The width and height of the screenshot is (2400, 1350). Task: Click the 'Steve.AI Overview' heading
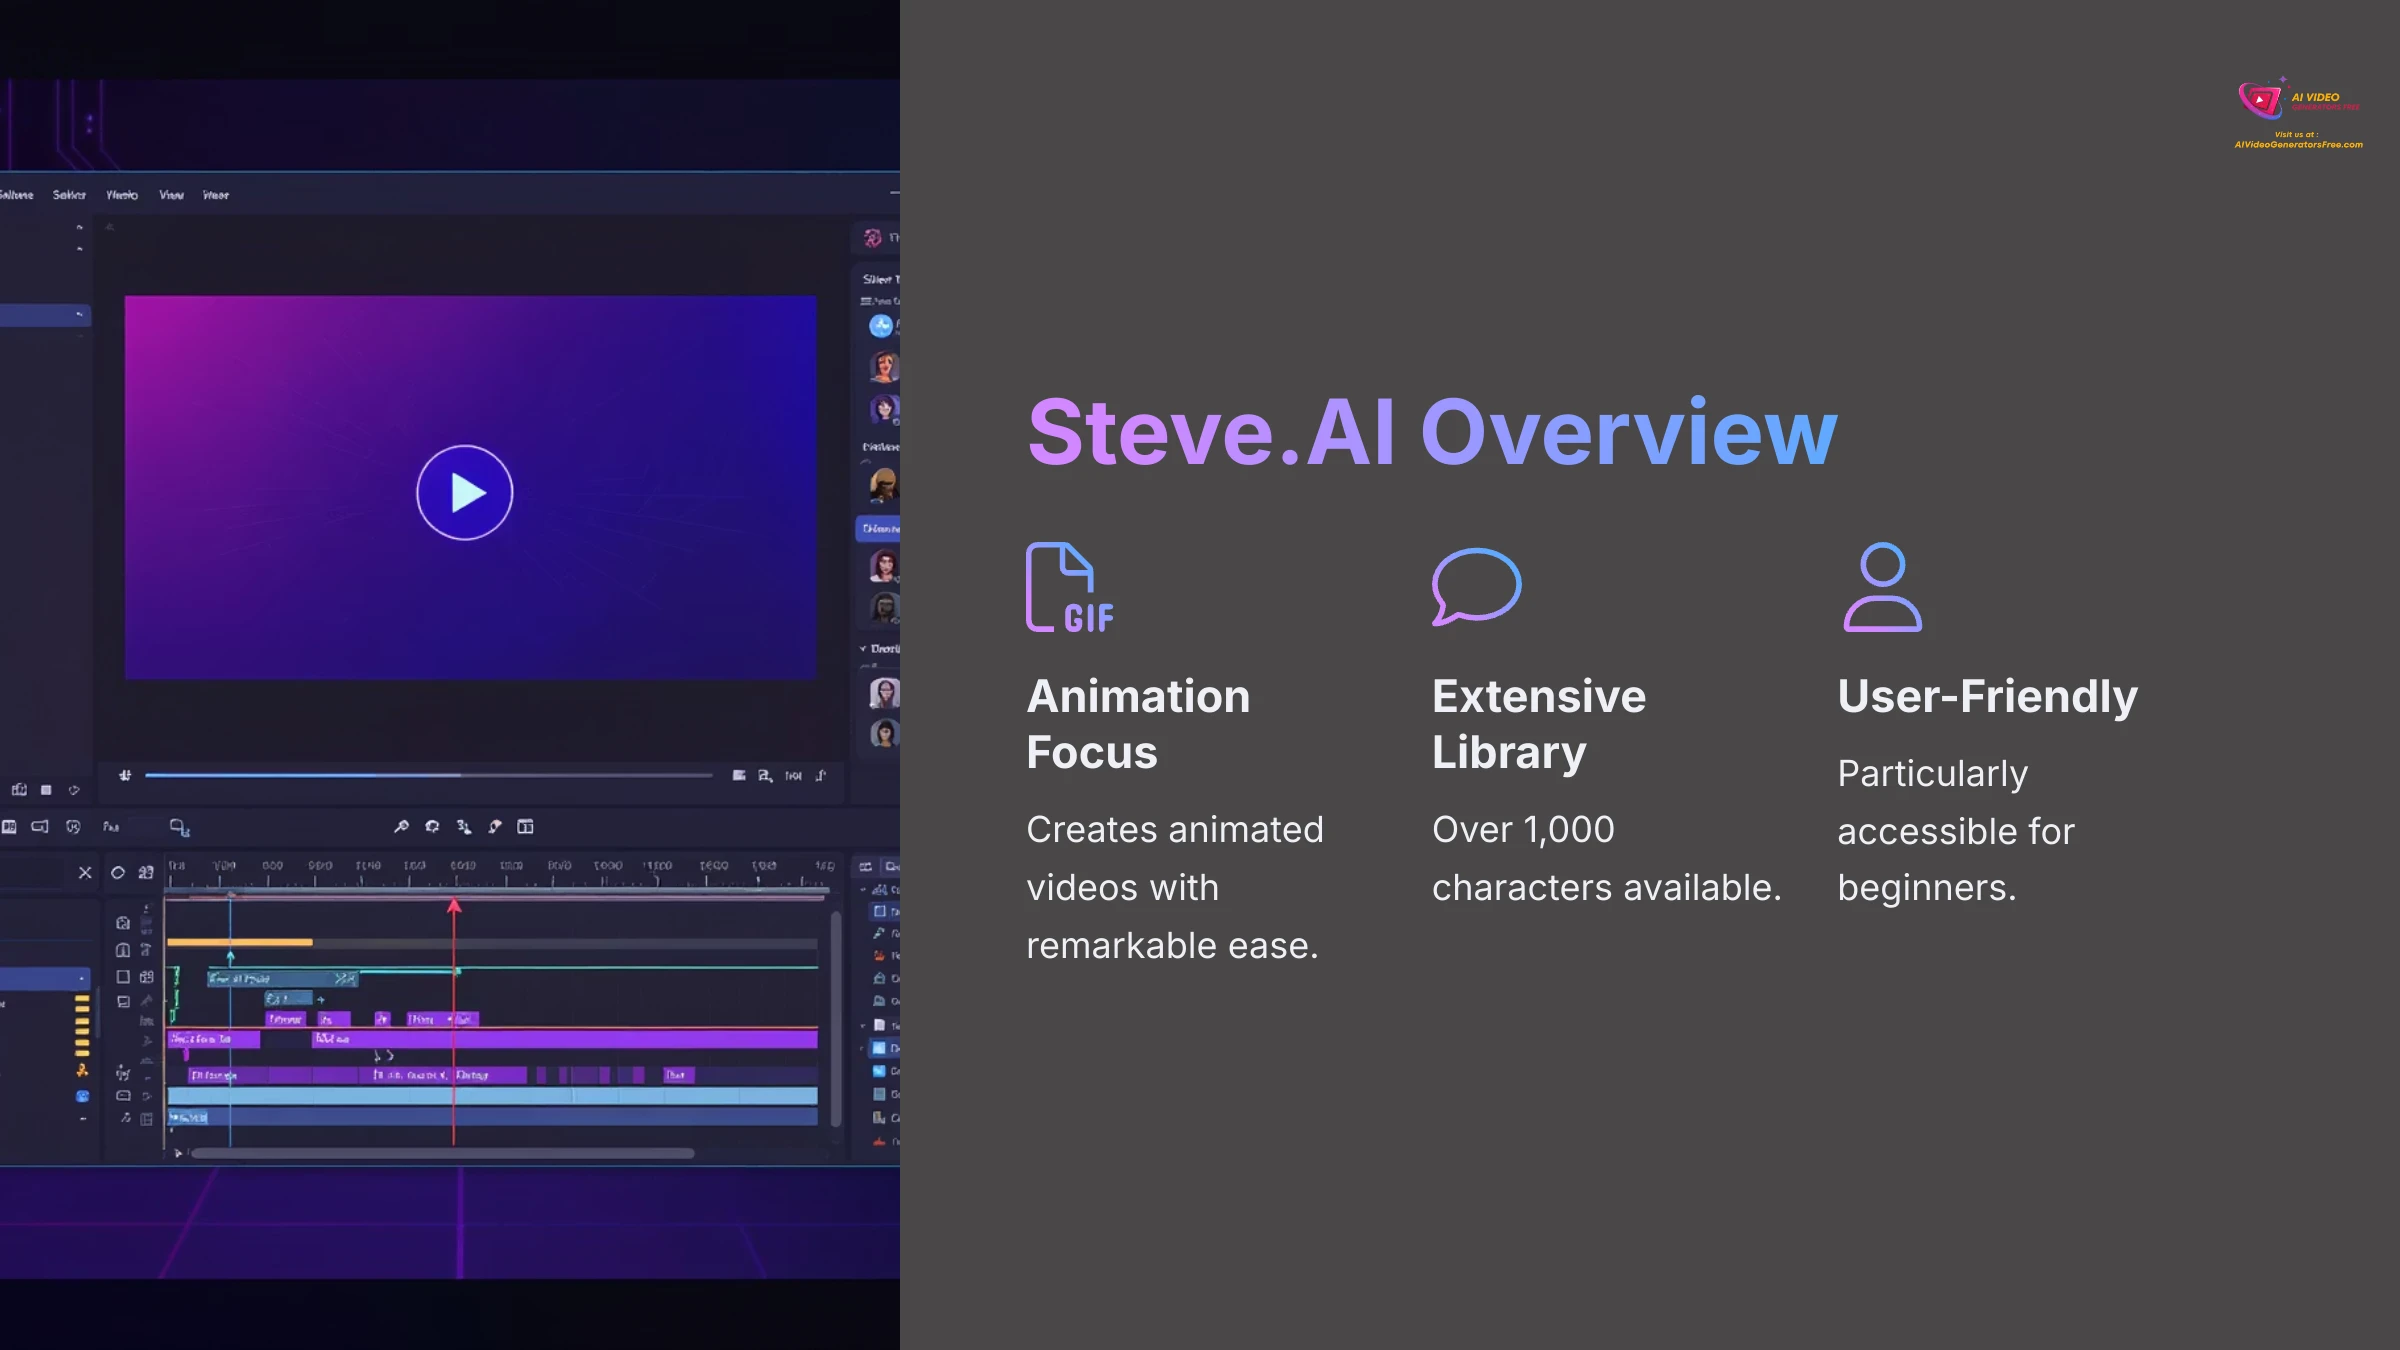tap(1432, 432)
